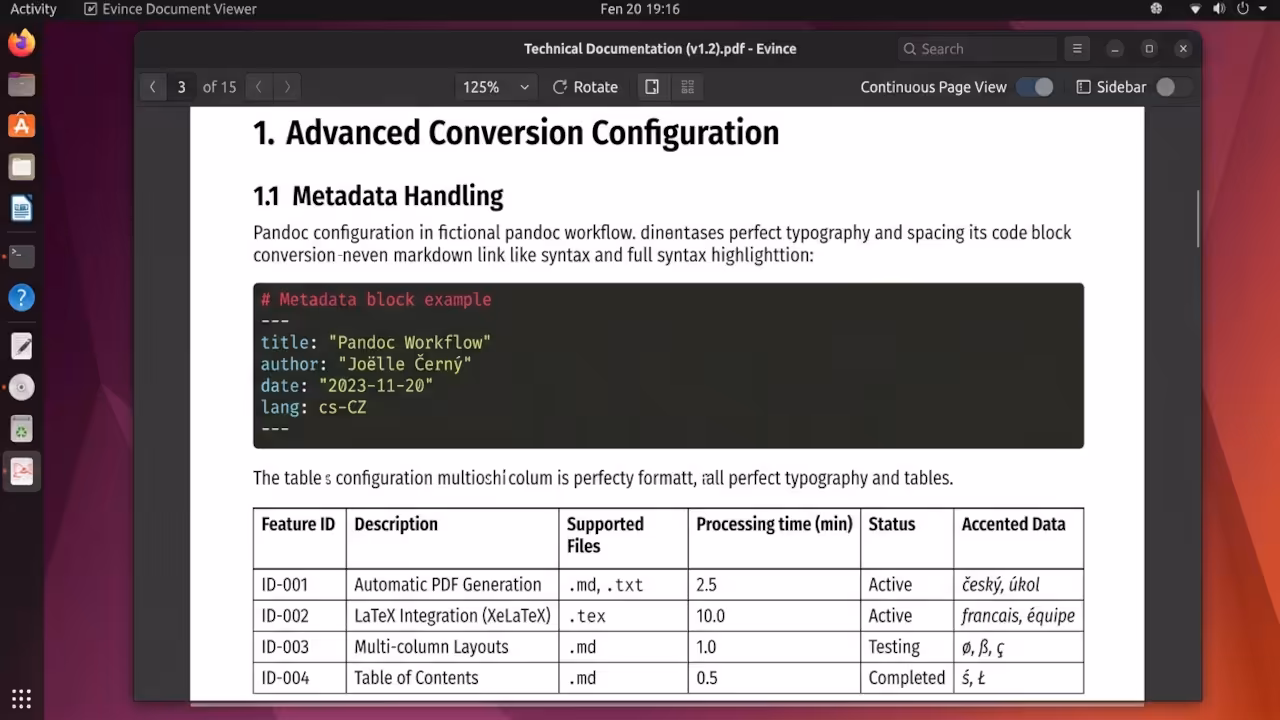Toggle Continuous Page View switch
The image size is (1280, 720).
pos(1035,87)
